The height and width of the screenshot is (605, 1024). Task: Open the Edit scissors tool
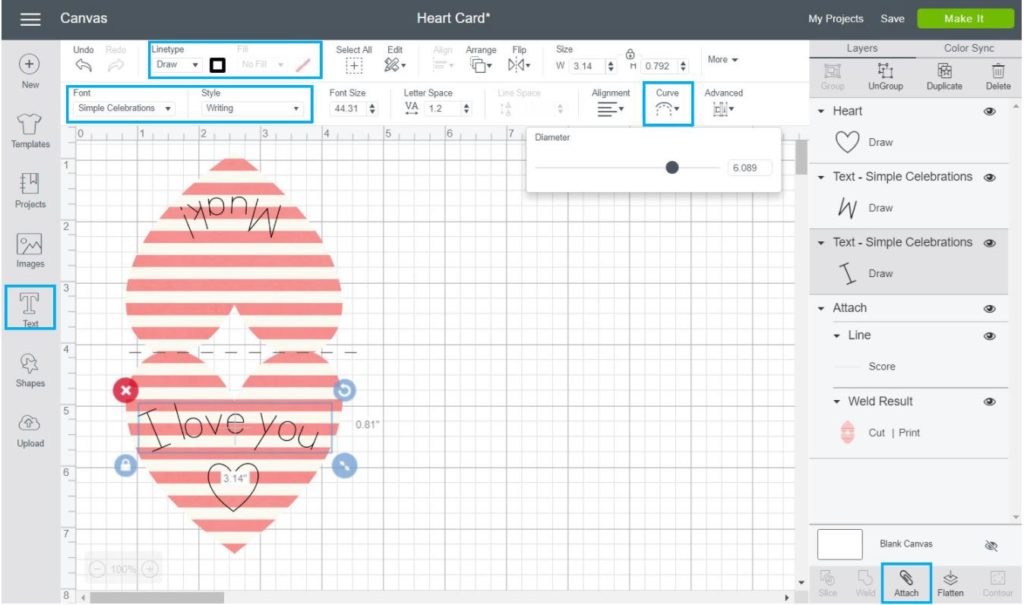coord(394,65)
